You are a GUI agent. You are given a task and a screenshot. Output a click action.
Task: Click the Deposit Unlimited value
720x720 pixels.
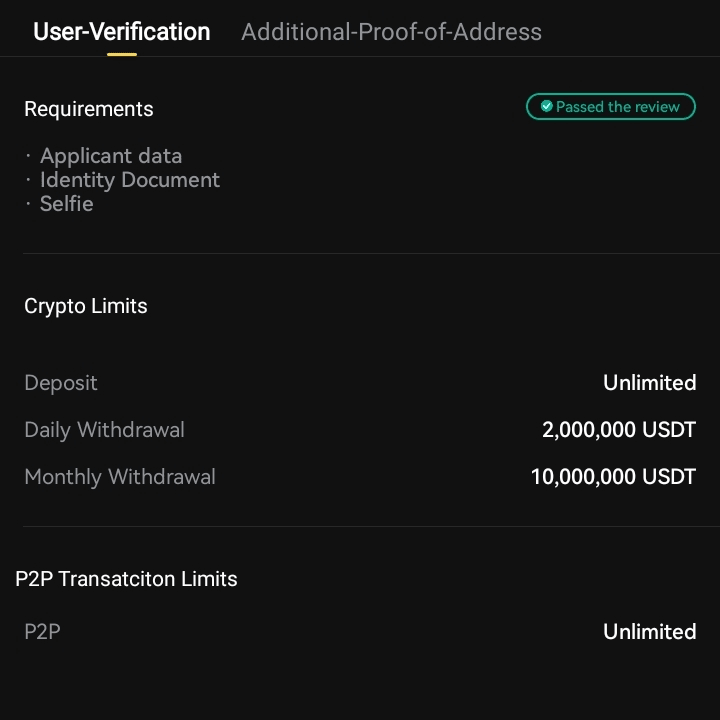[x=649, y=383]
